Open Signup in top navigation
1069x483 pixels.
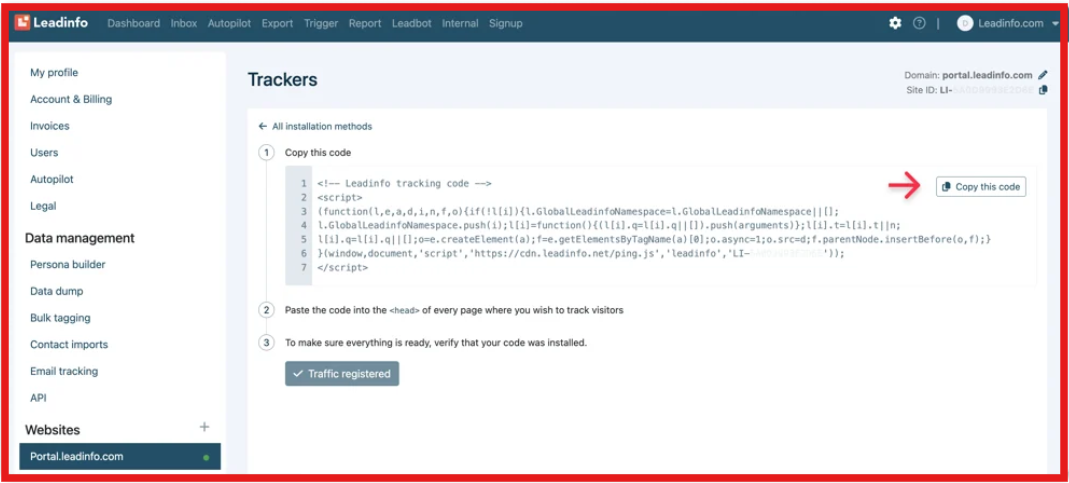[x=505, y=23]
